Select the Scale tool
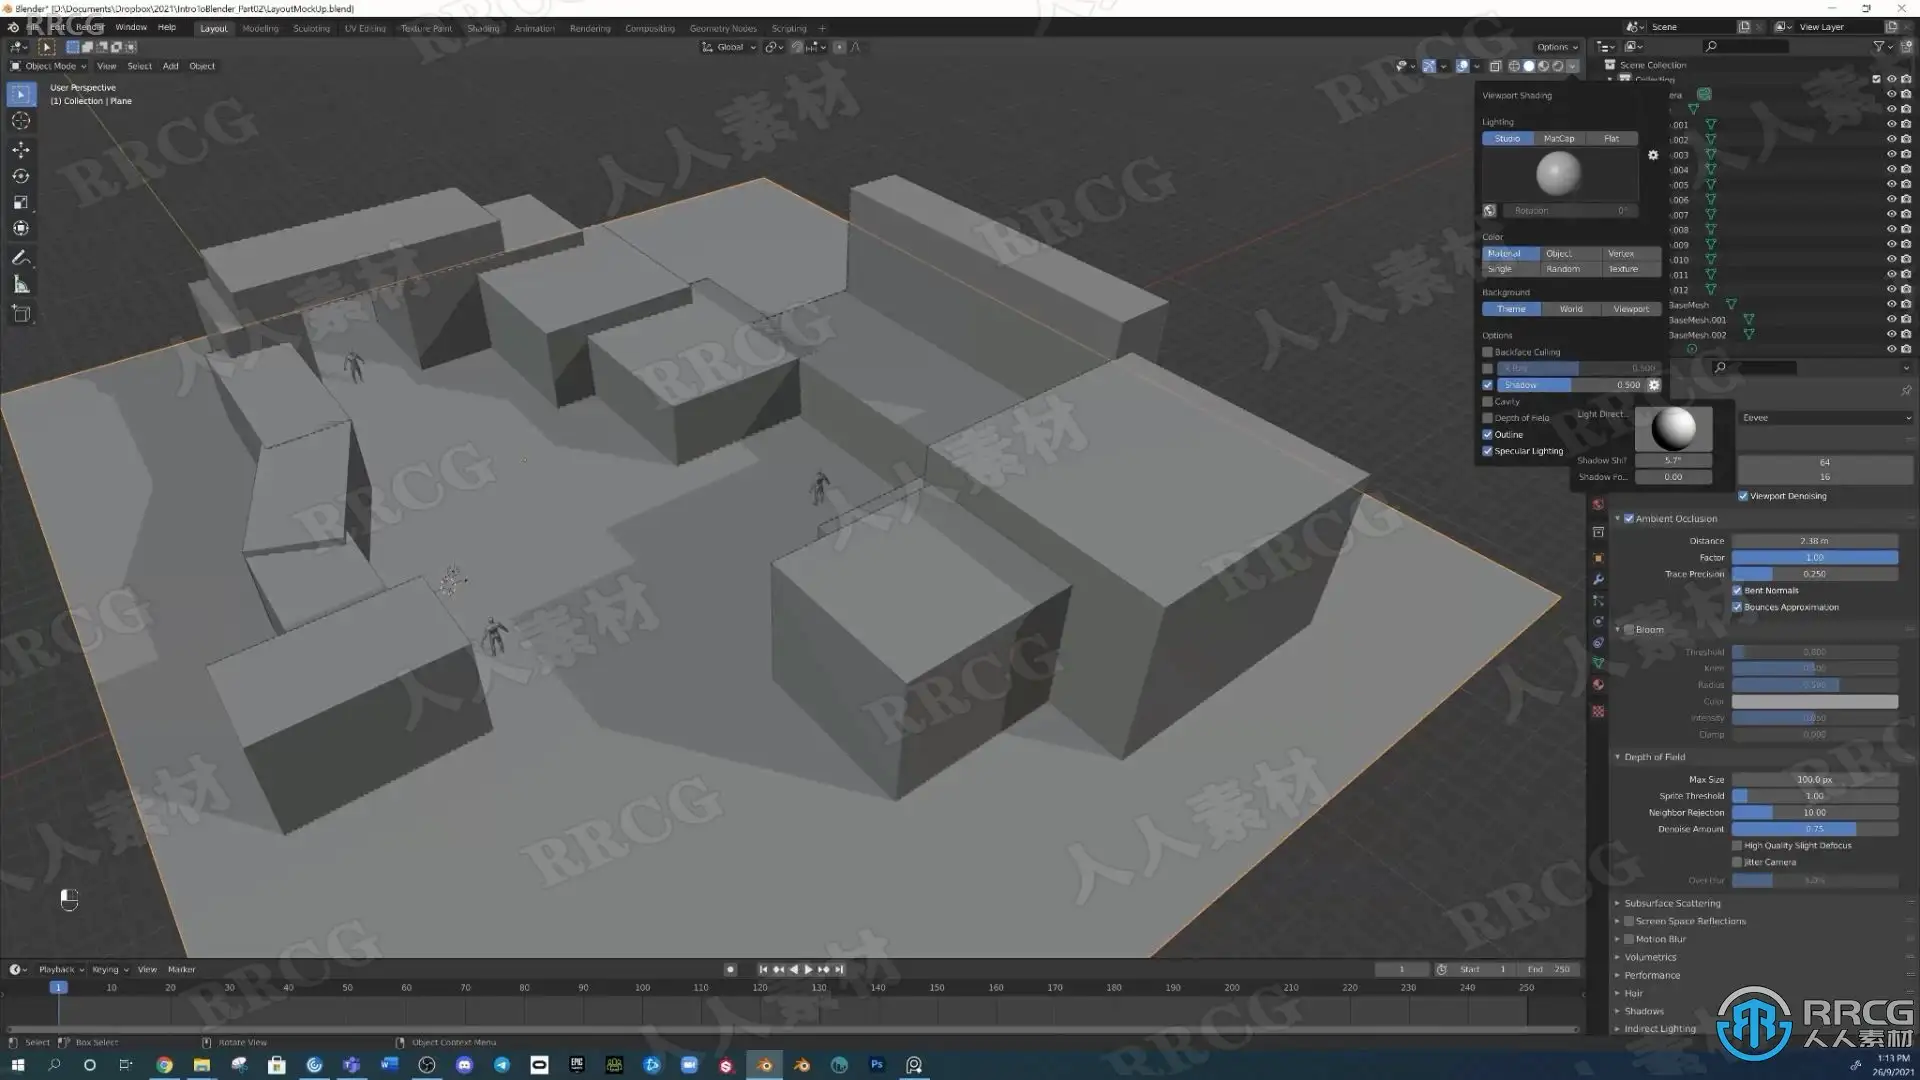Image resolution: width=1920 pixels, height=1080 pixels. [x=21, y=203]
